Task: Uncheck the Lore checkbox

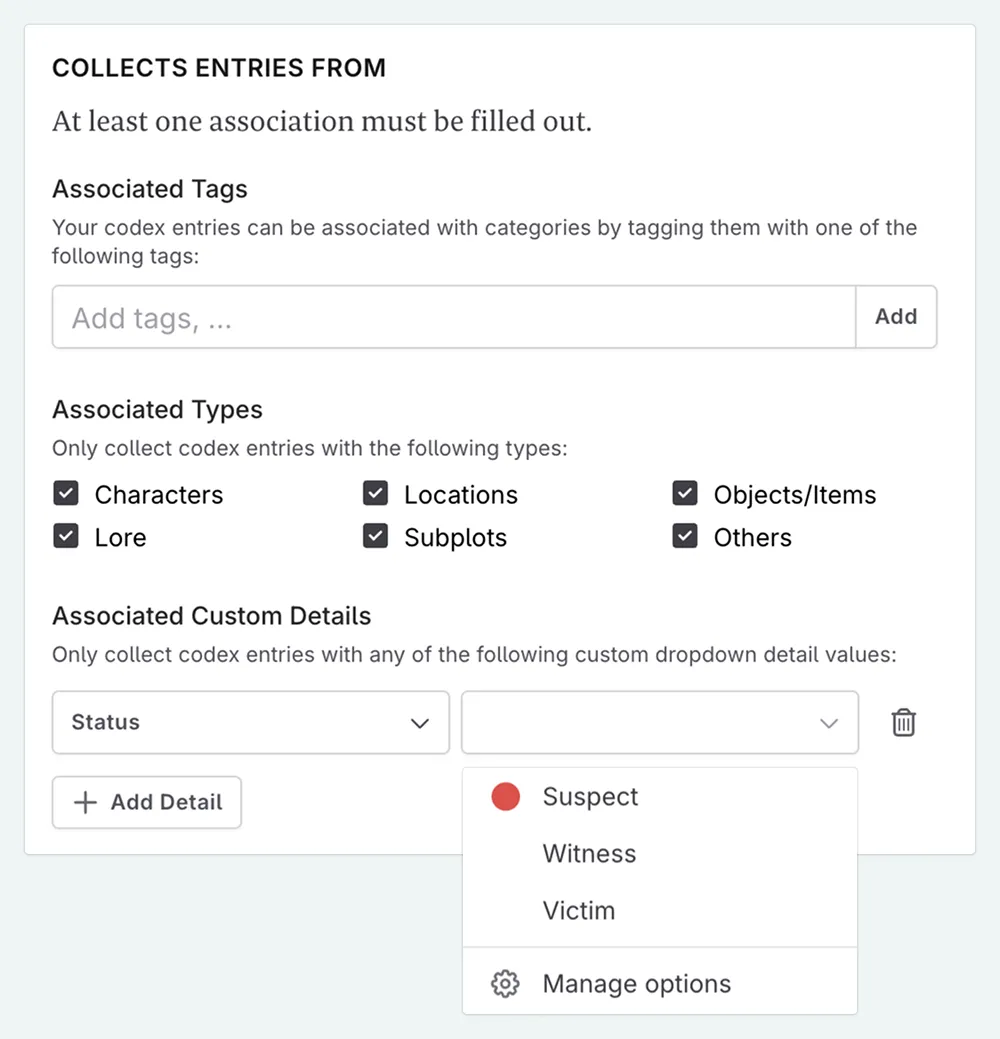Action: [66, 537]
